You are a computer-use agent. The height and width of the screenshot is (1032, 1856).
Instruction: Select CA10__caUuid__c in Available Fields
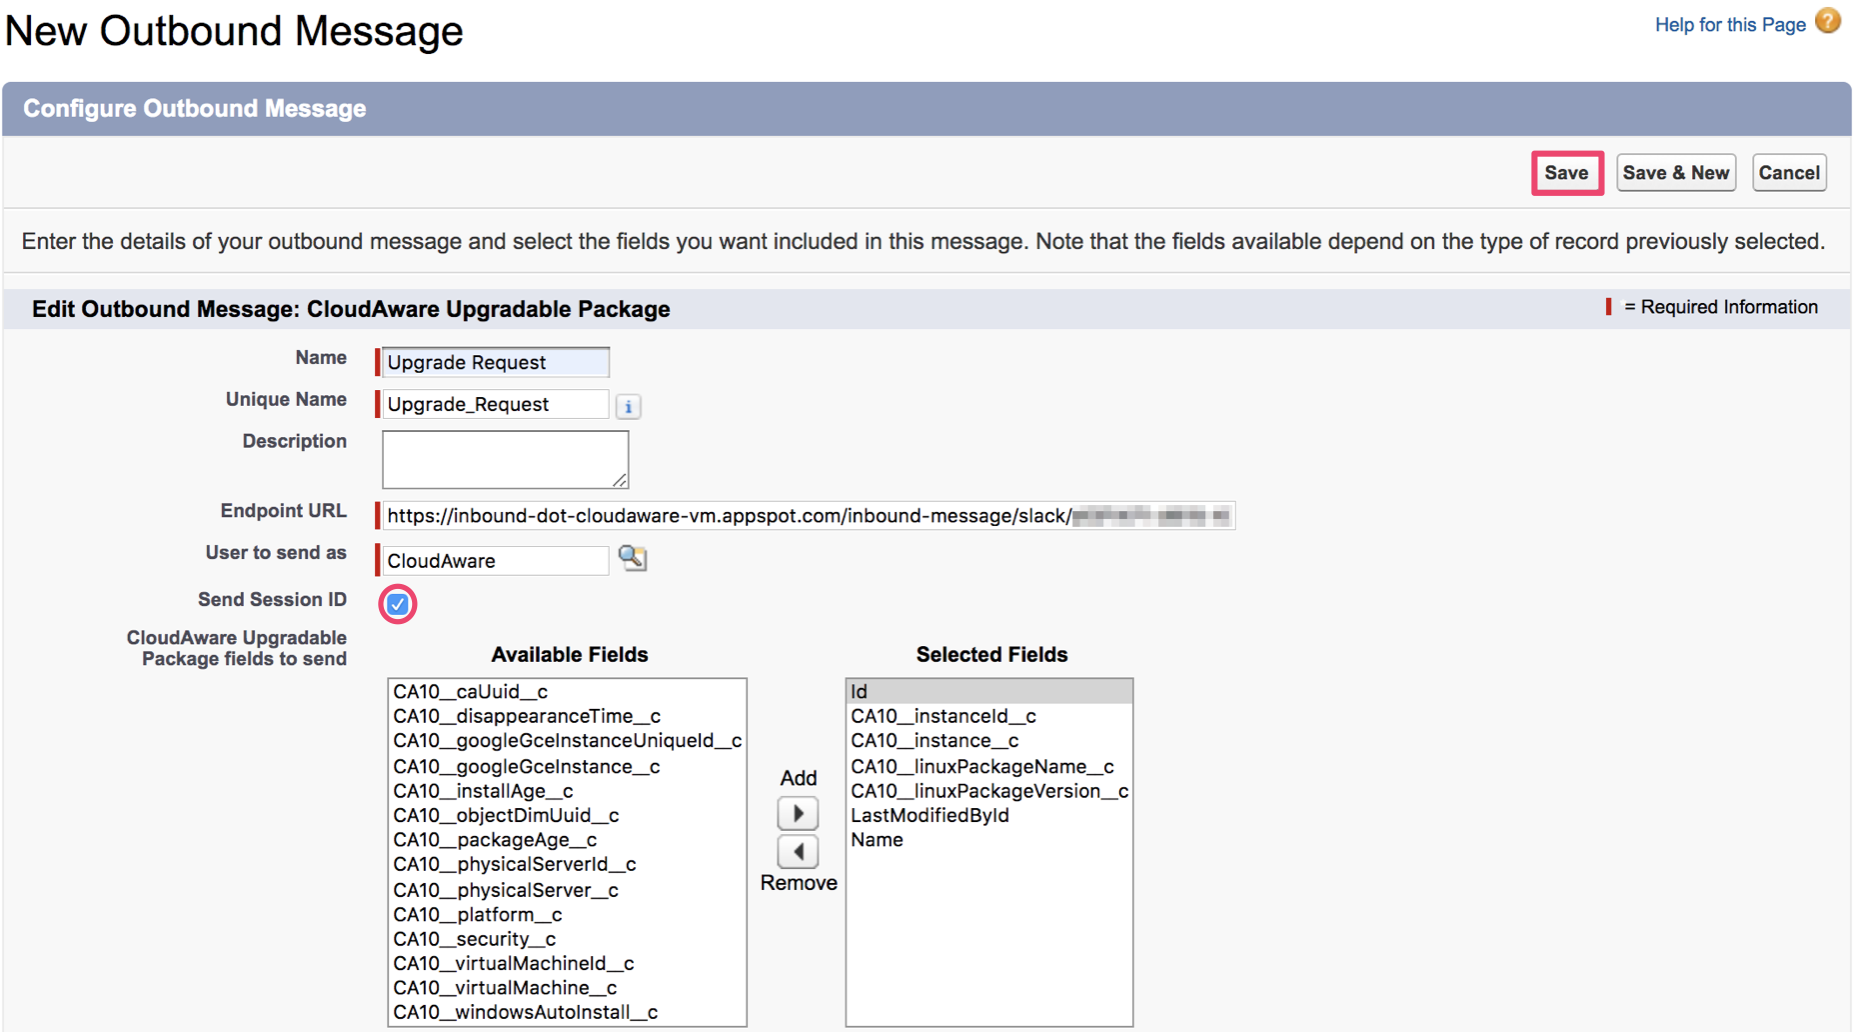pyautogui.click(x=470, y=692)
